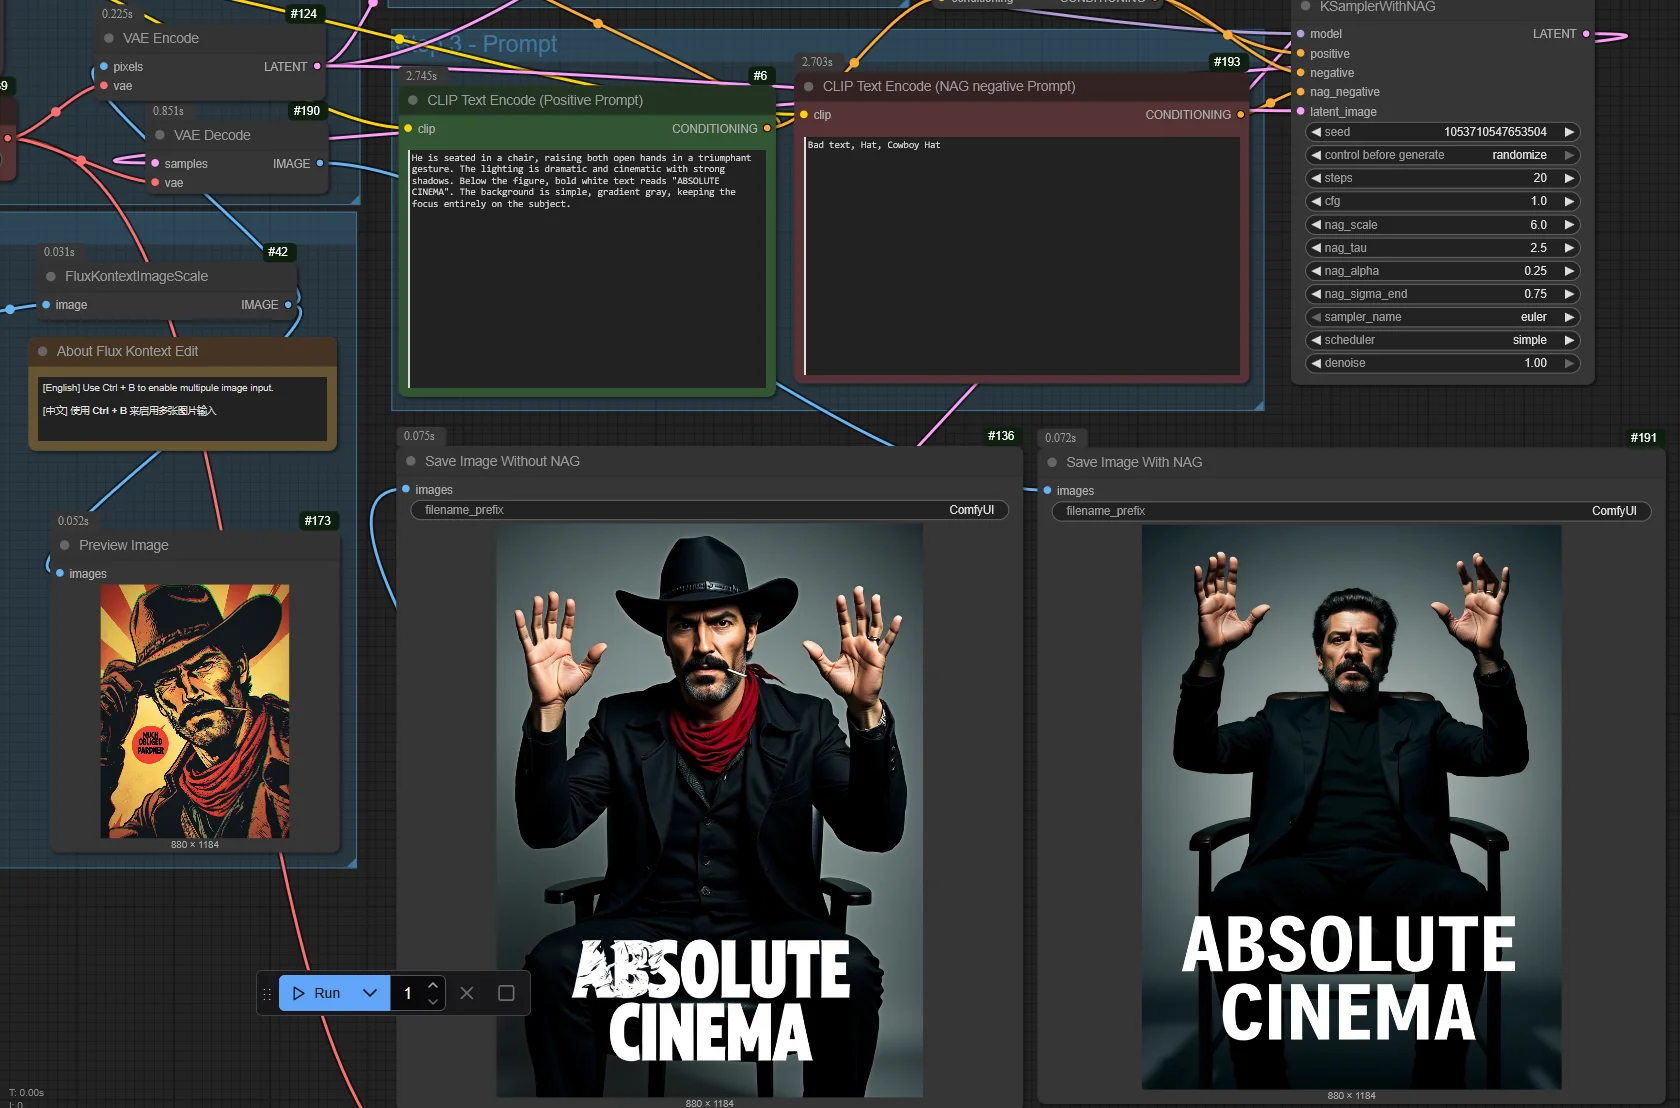Click positive prompt CONDITIONING output socket
The width and height of the screenshot is (1680, 1108).
[767, 128]
